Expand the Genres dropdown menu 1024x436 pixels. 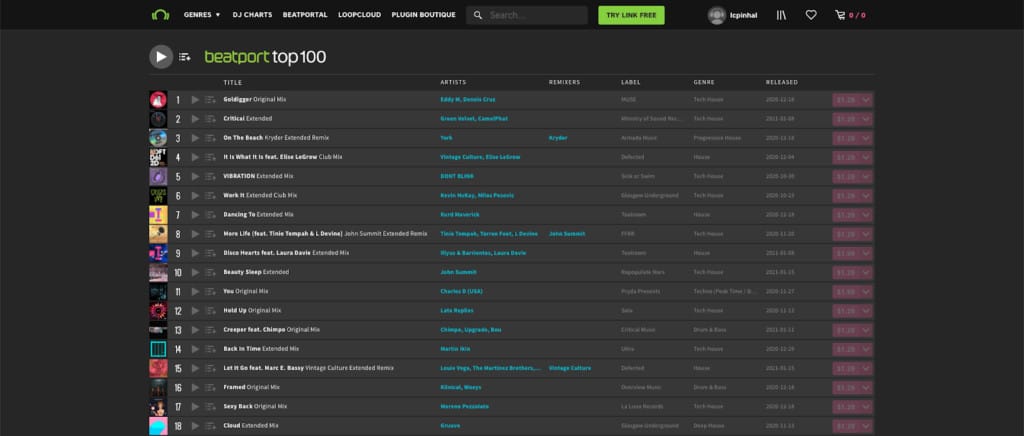click(x=202, y=15)
